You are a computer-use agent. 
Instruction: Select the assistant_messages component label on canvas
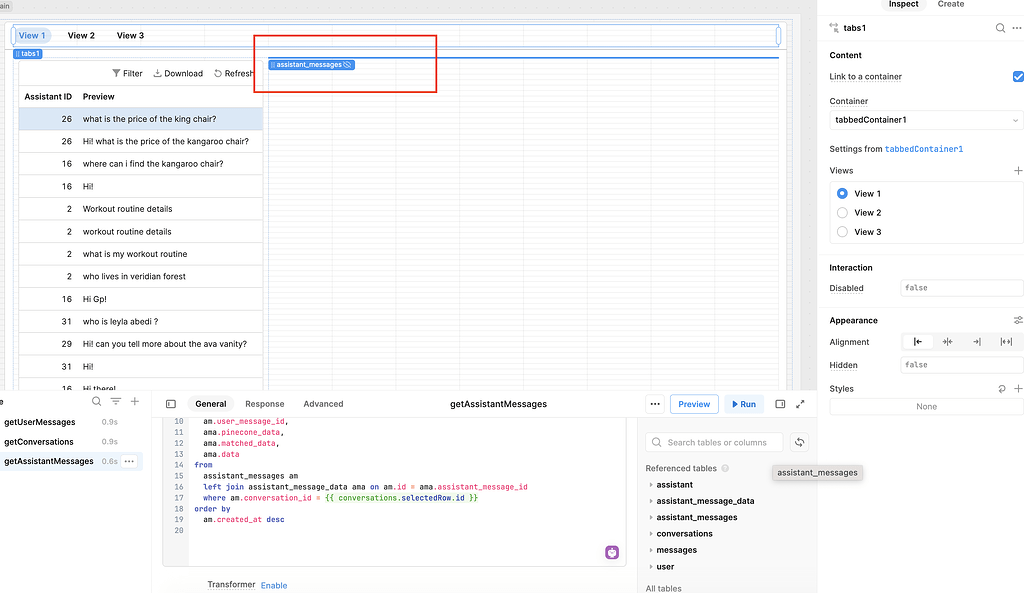click(312, 65)
